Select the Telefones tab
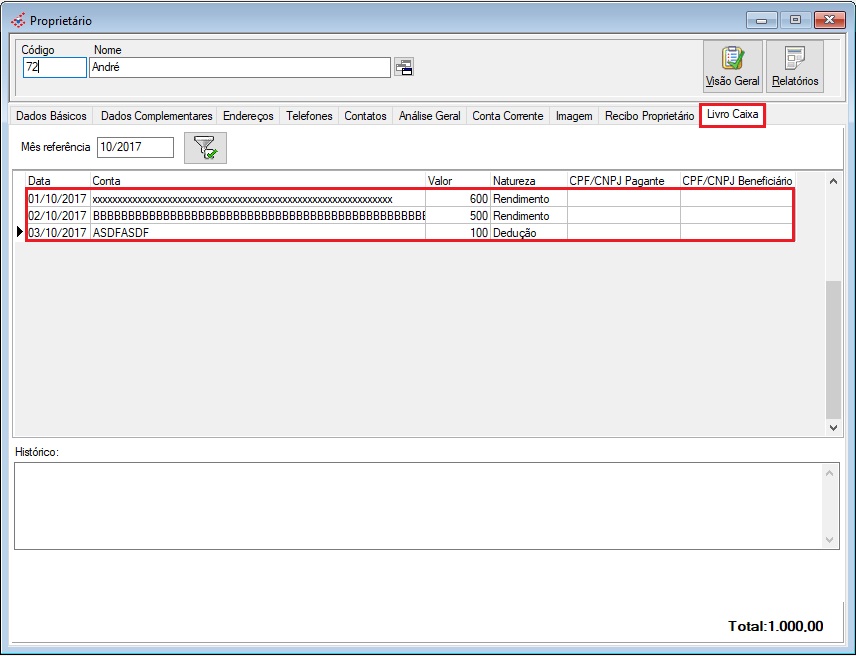The height and width of the screenshot is (656, 856). click(x=309, y=116)
